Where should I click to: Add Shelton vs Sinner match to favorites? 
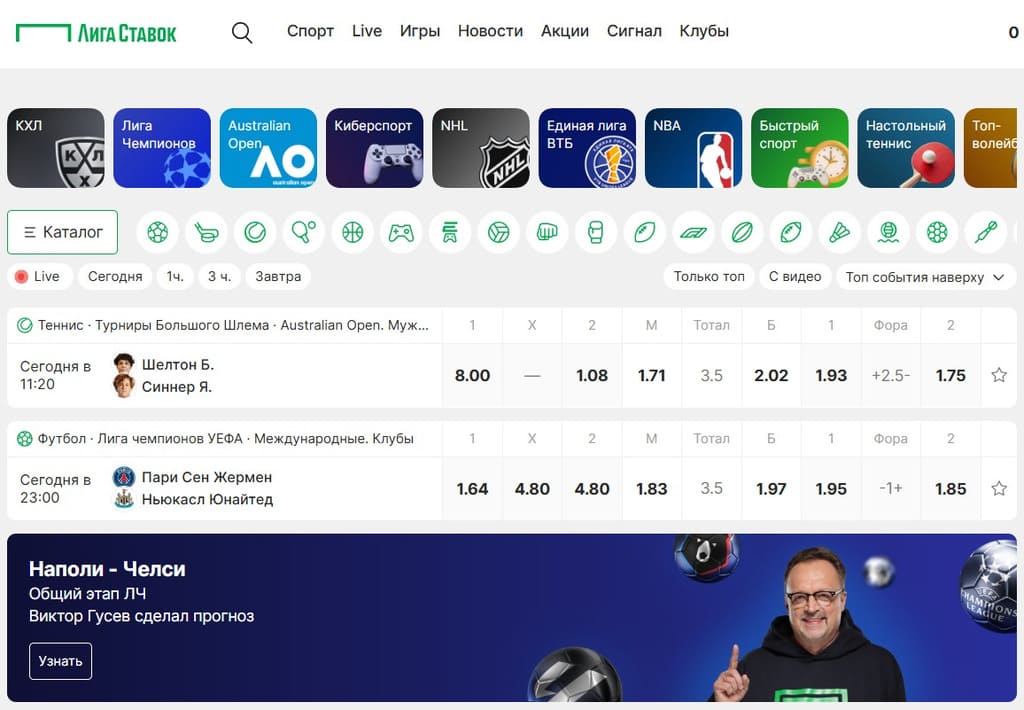pos(999,375)
